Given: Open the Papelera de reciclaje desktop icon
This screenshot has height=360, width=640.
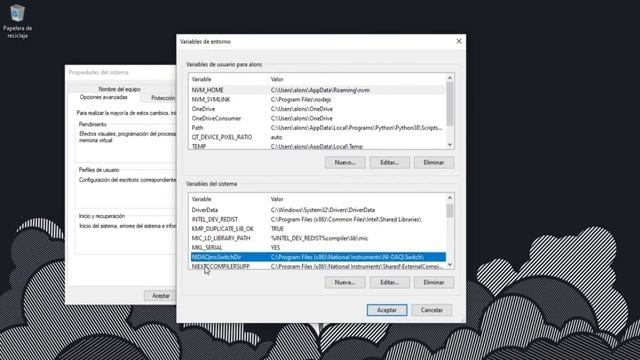Looking at the screenshot, I should pos(17,21).
